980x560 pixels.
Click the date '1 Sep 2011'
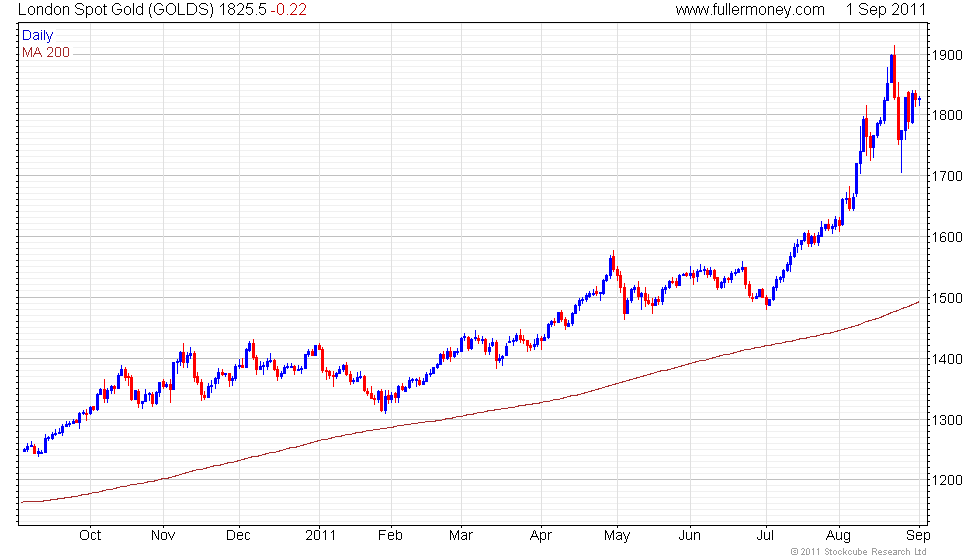coord(886,9)
